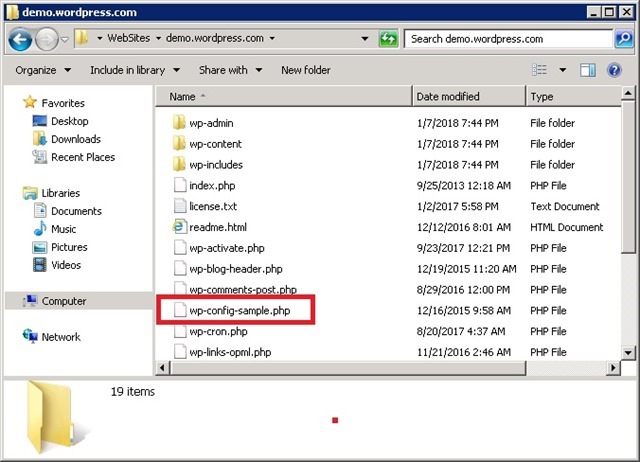Open the More view options dropdown arrow
640x462 pixels.
[562, 70]
